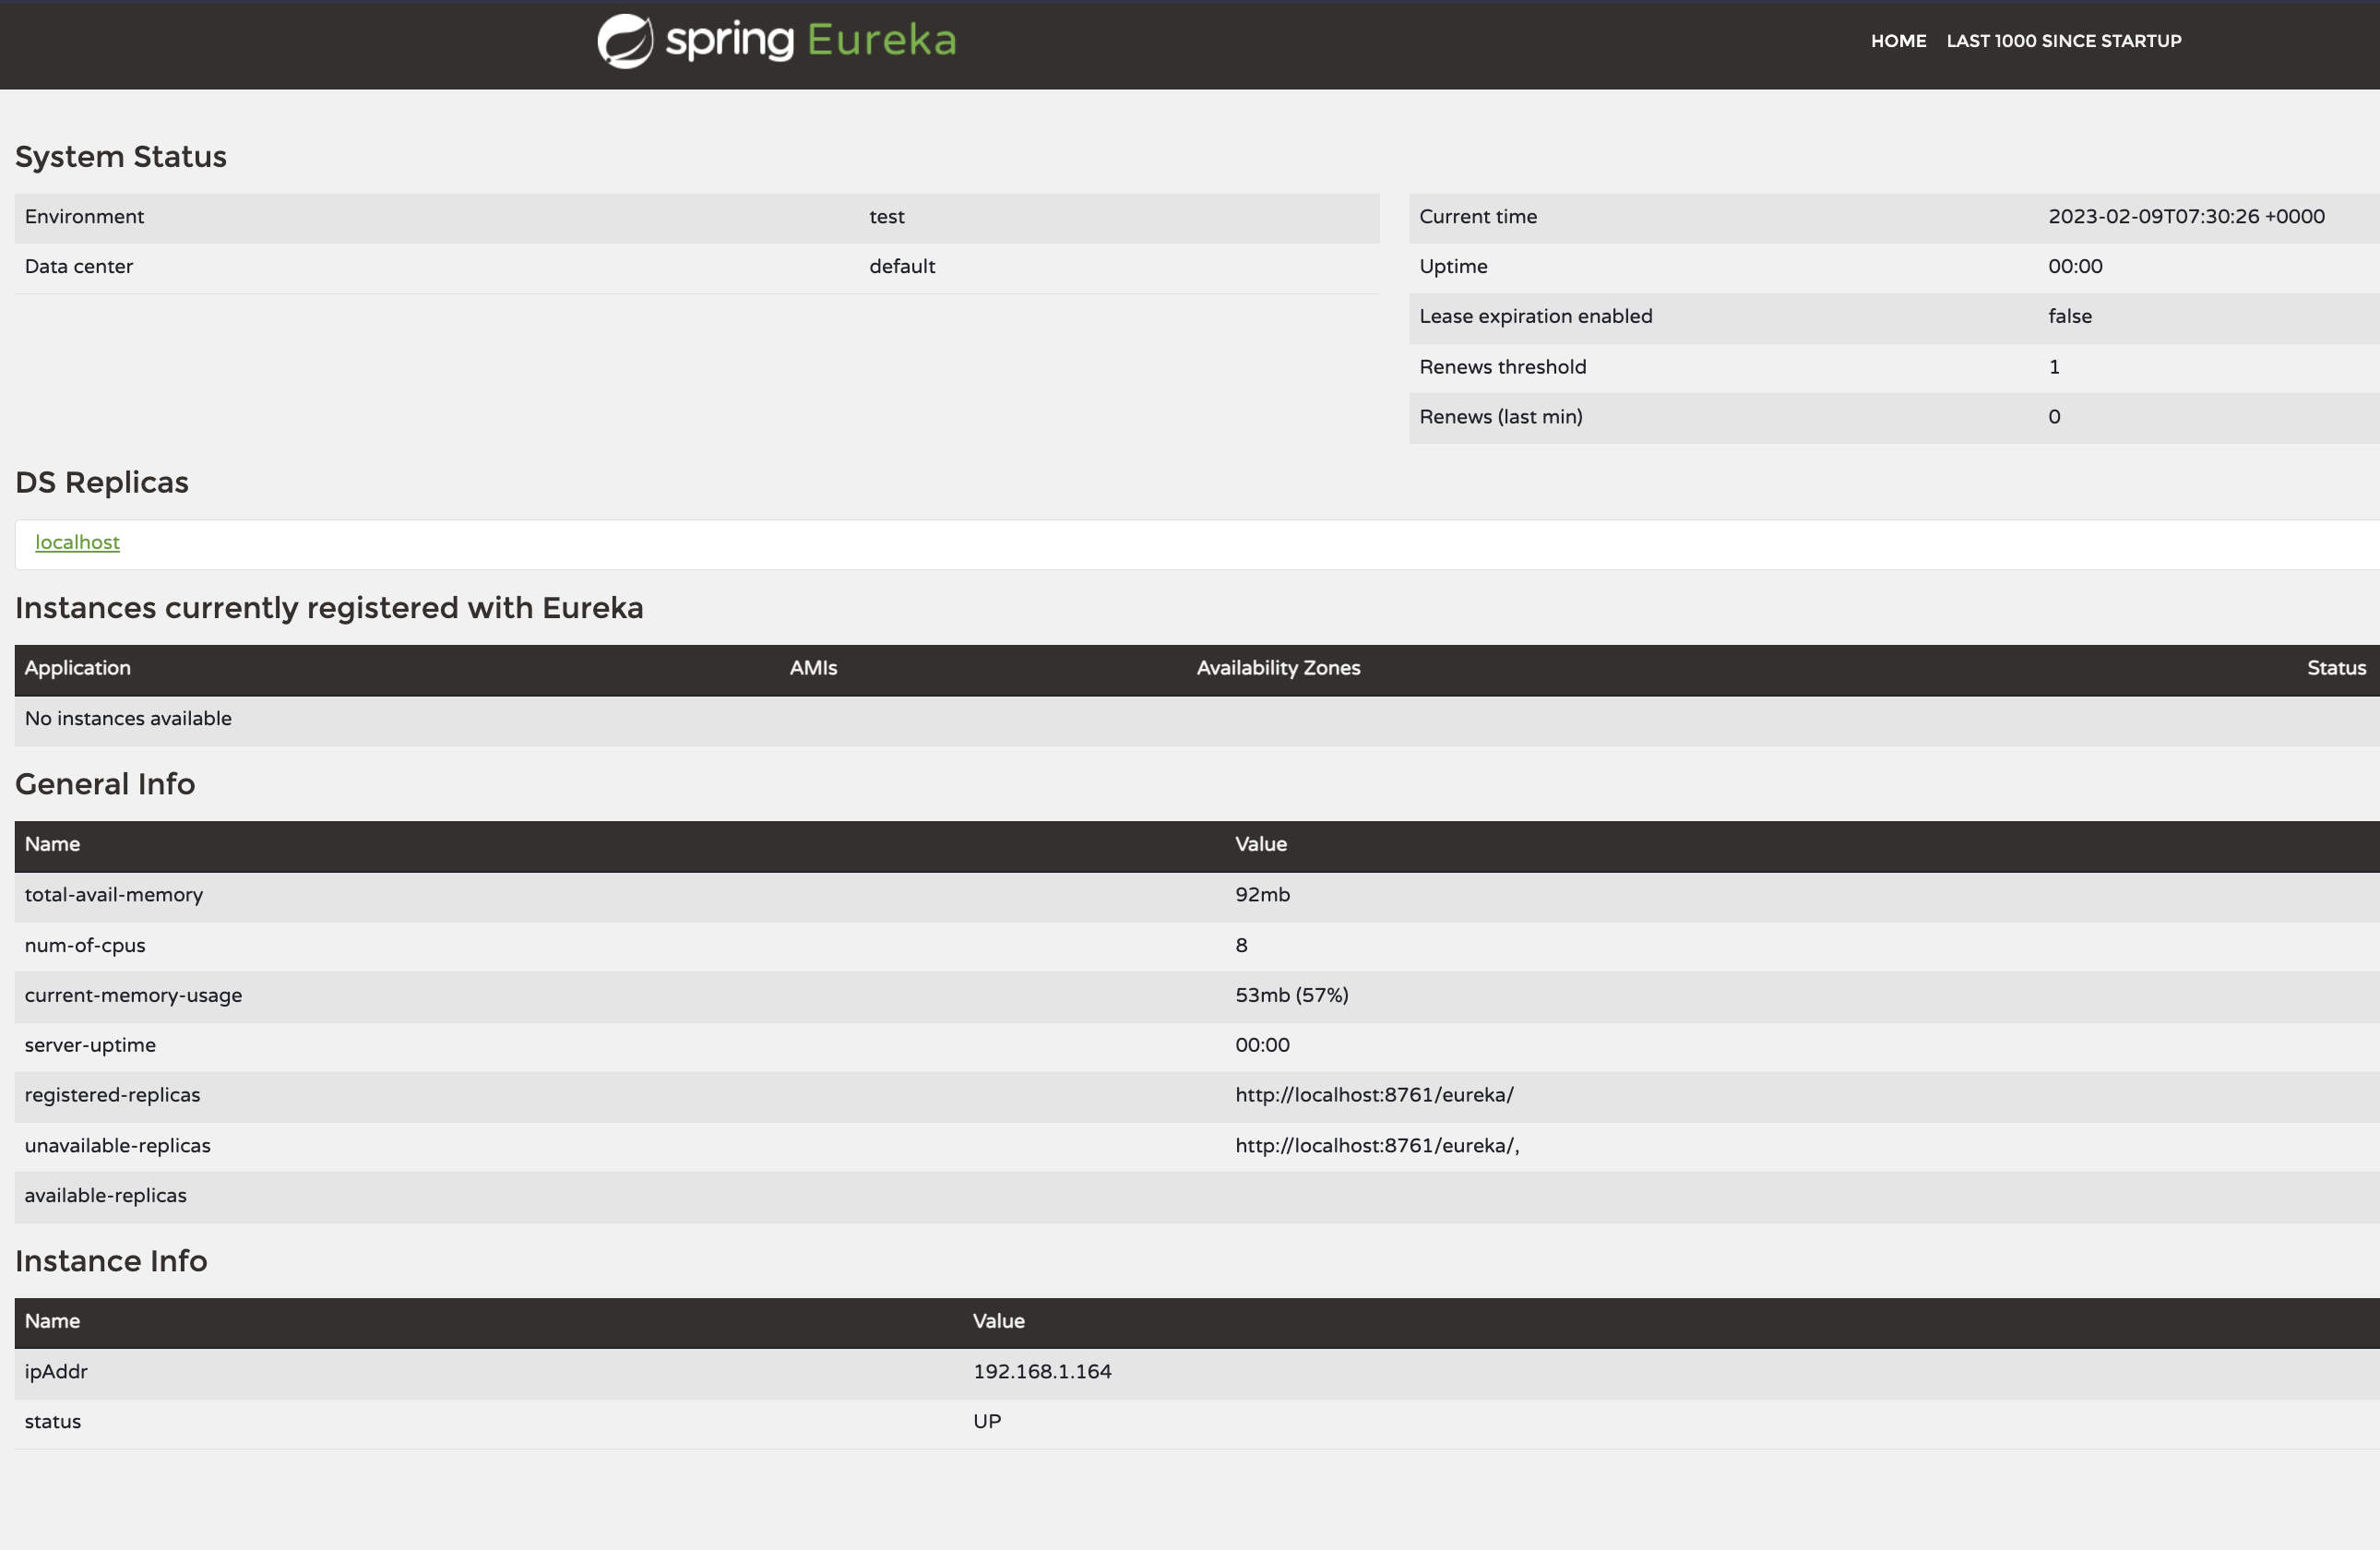Select the DS Replicas heading
The height and width of the screenshot is (1550, 2380).
tap(102, 483)
